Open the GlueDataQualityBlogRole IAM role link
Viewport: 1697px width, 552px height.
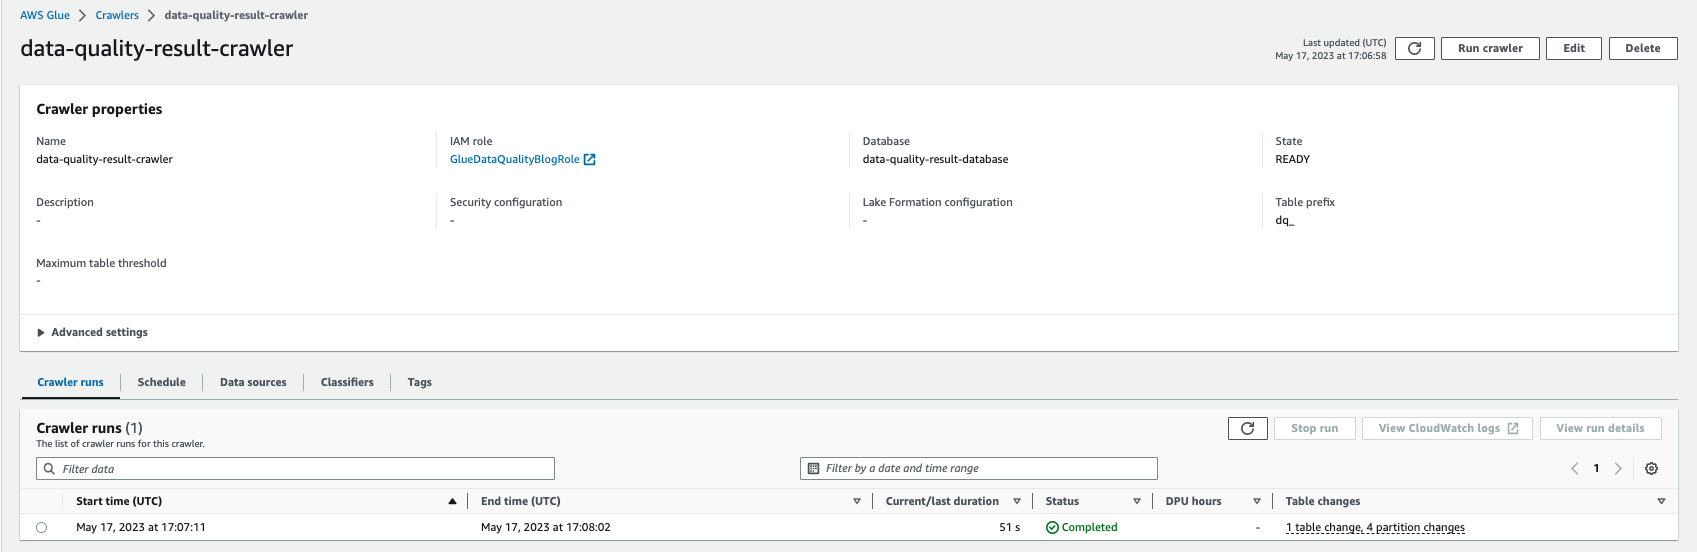tap(515, 159)
